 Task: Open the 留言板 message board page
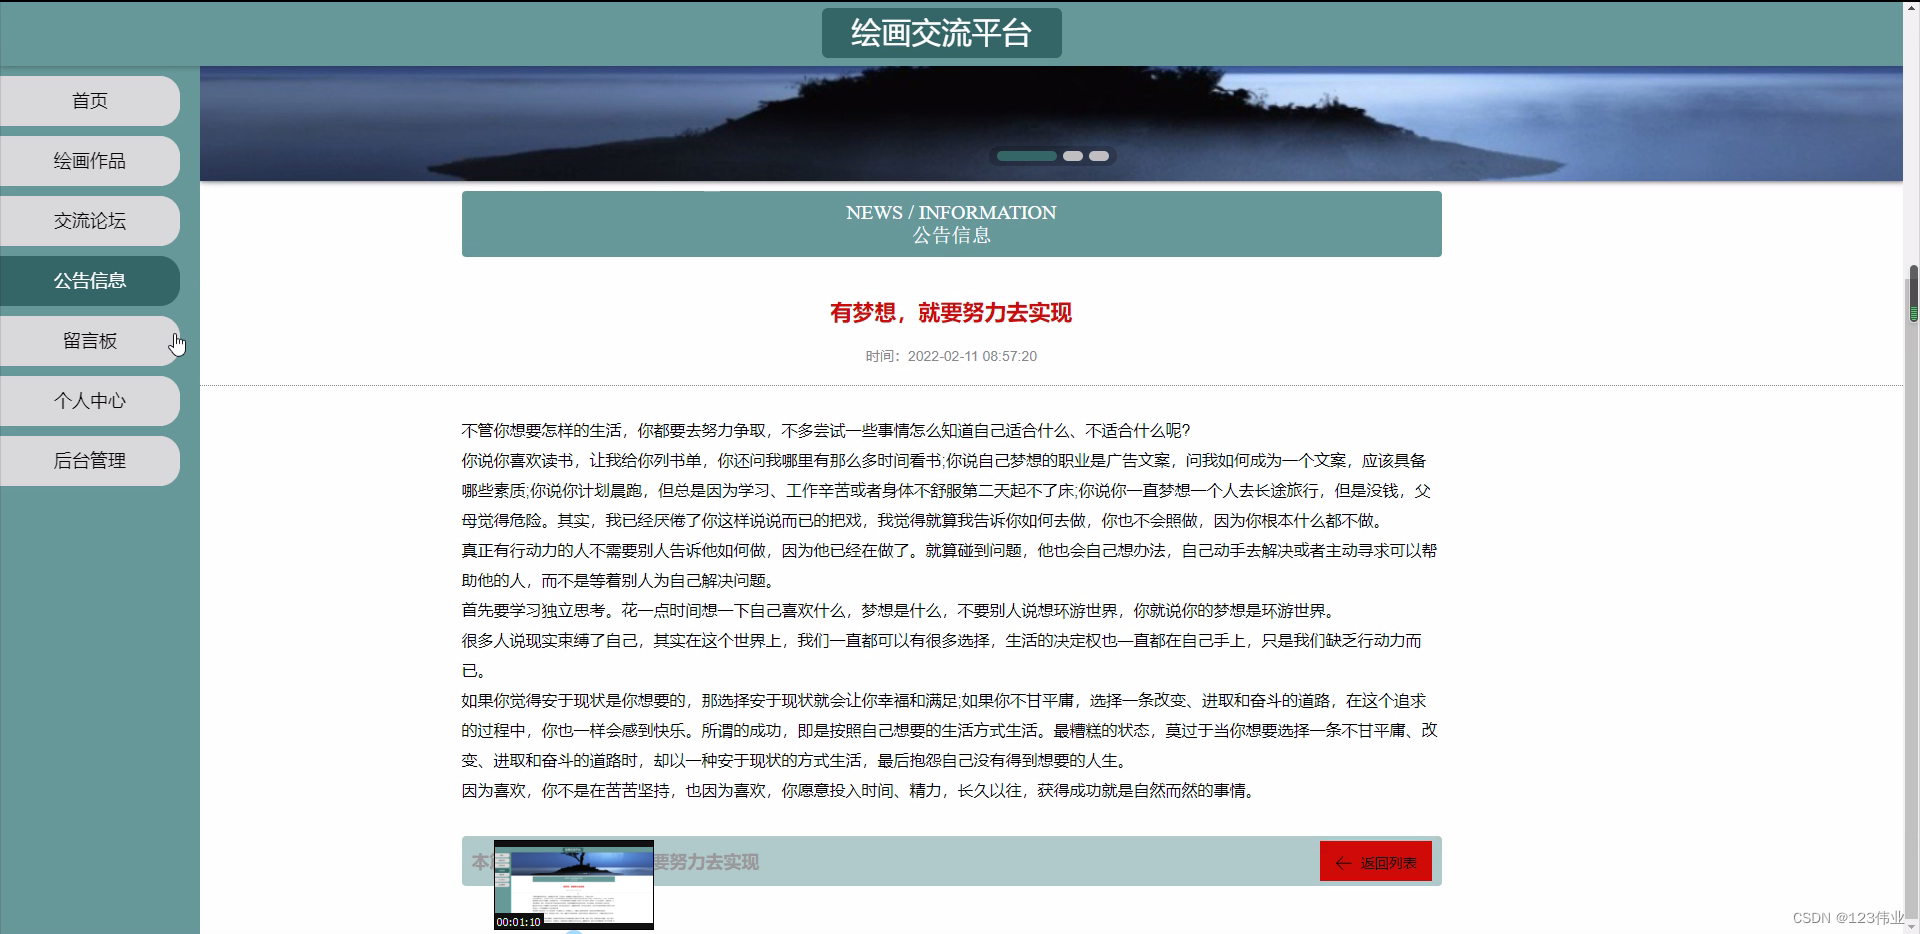pos(90,341)
